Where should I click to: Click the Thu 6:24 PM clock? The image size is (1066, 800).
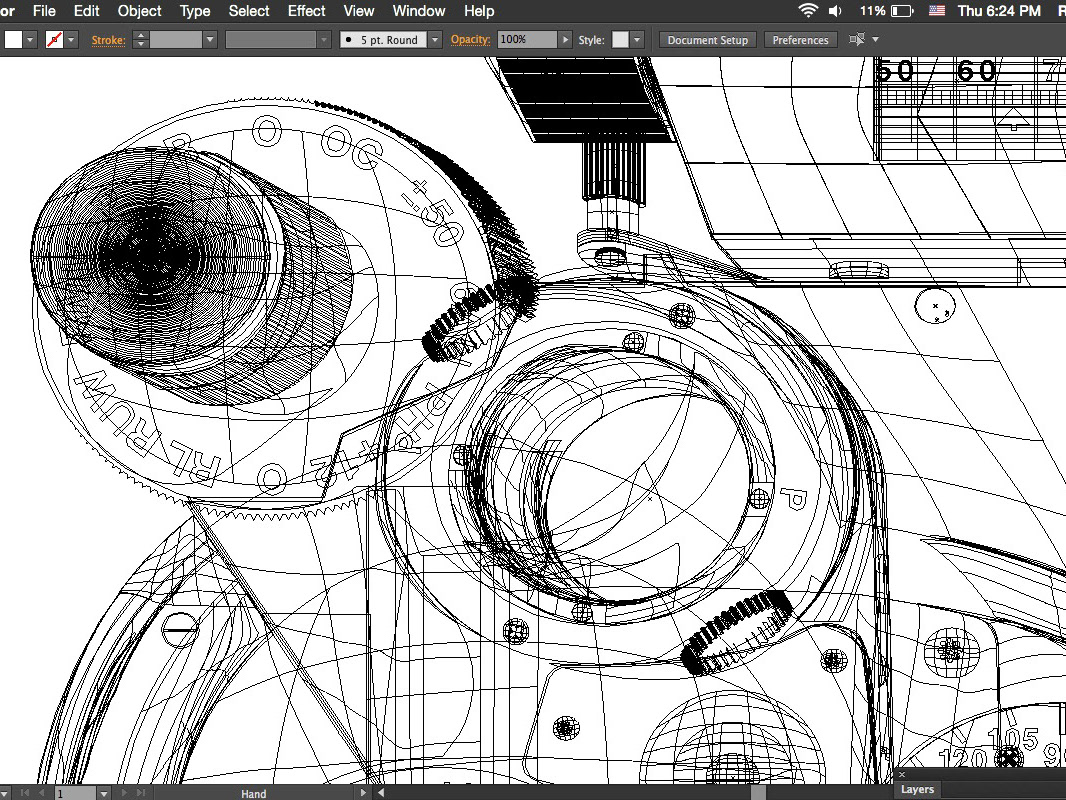[999, 11]
